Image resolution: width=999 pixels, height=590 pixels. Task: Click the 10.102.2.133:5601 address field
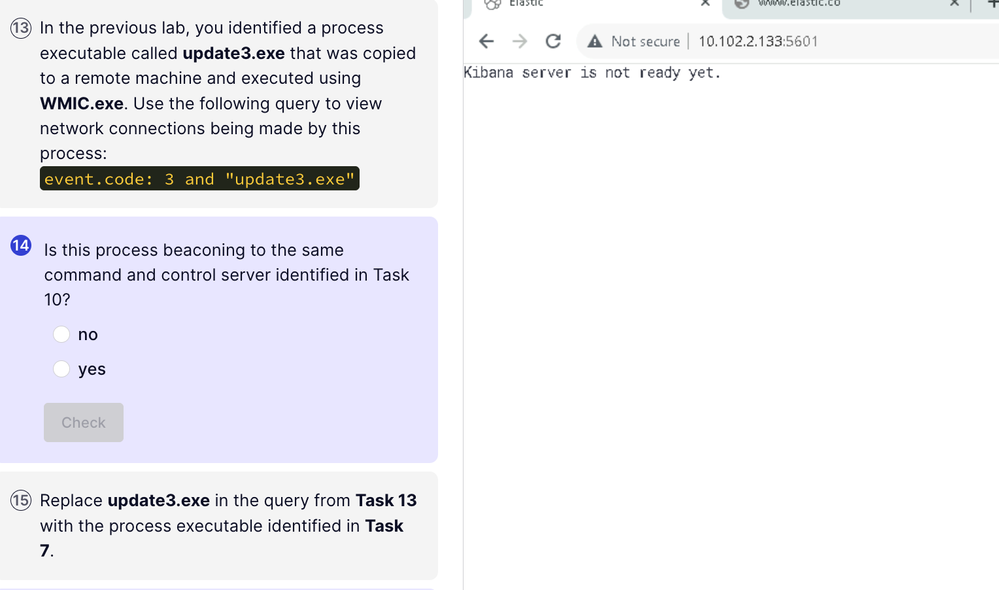[x=758, y=41]
